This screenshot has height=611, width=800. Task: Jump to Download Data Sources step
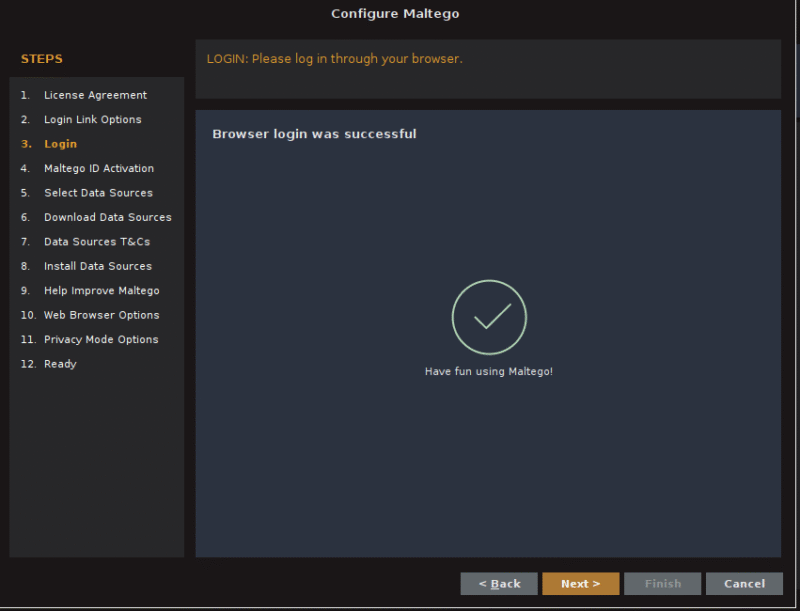107,217
